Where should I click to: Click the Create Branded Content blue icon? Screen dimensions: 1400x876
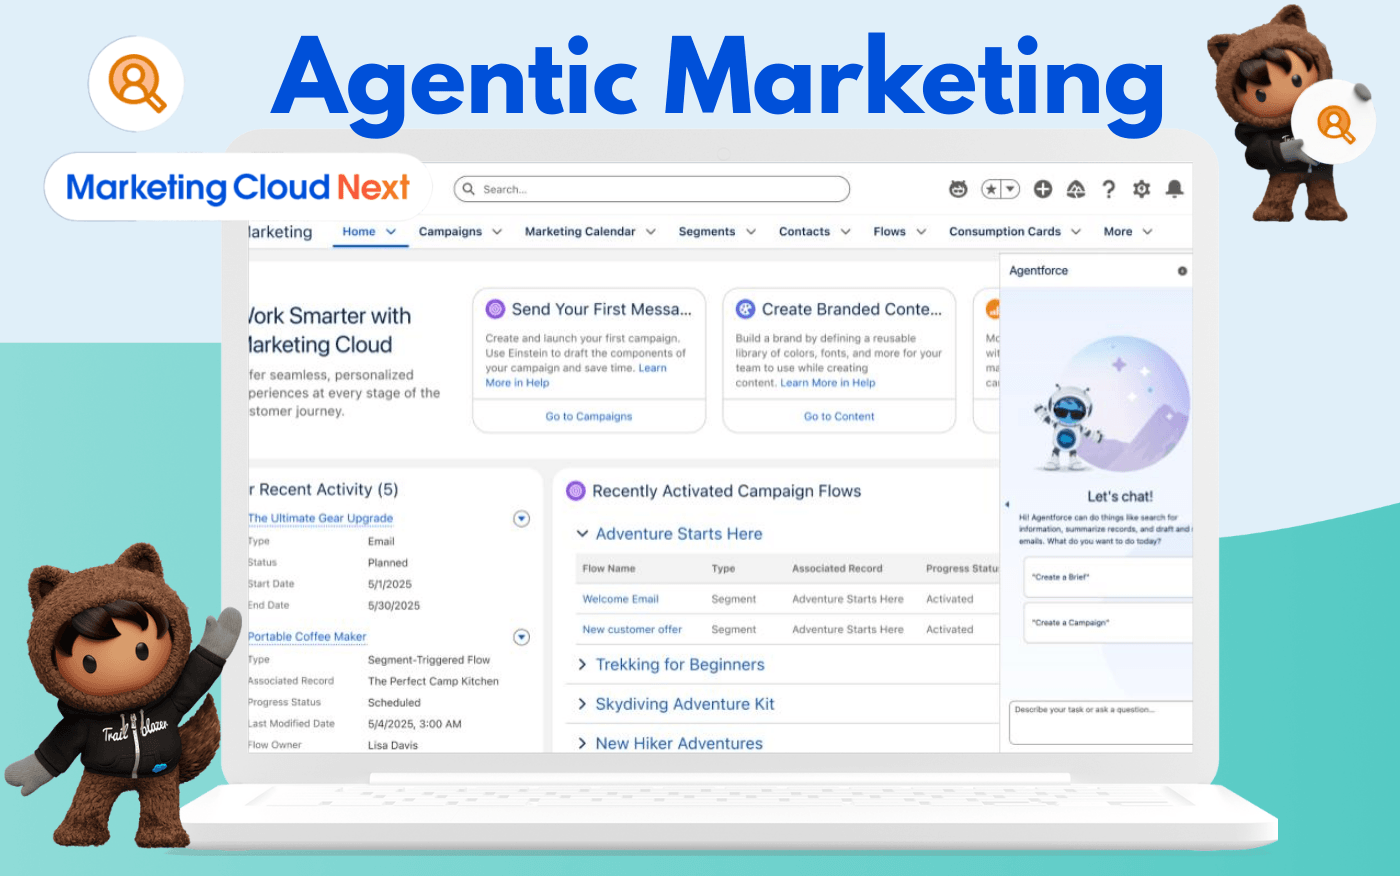(744, 309)
